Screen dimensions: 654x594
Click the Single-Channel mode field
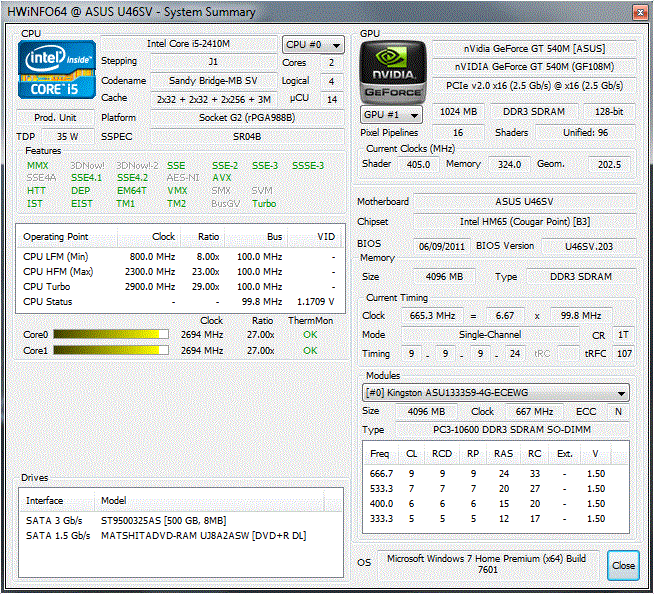490,335
